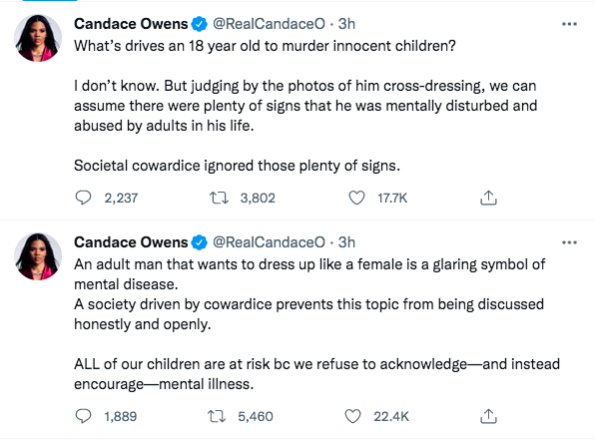This screenshot has width=595, height=442.
Task: Open the 3h timestamp on the first tweet
Action: point(346,24)
